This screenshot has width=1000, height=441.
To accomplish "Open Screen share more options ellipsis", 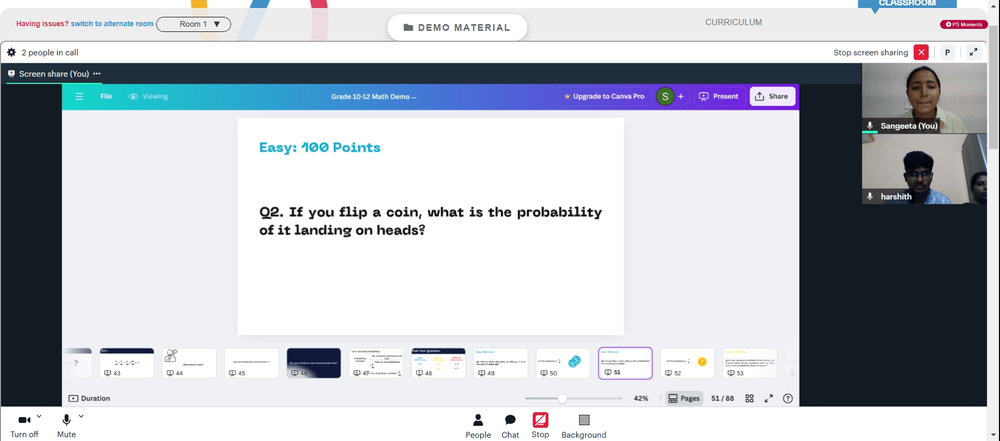I will tap(97, 73).
